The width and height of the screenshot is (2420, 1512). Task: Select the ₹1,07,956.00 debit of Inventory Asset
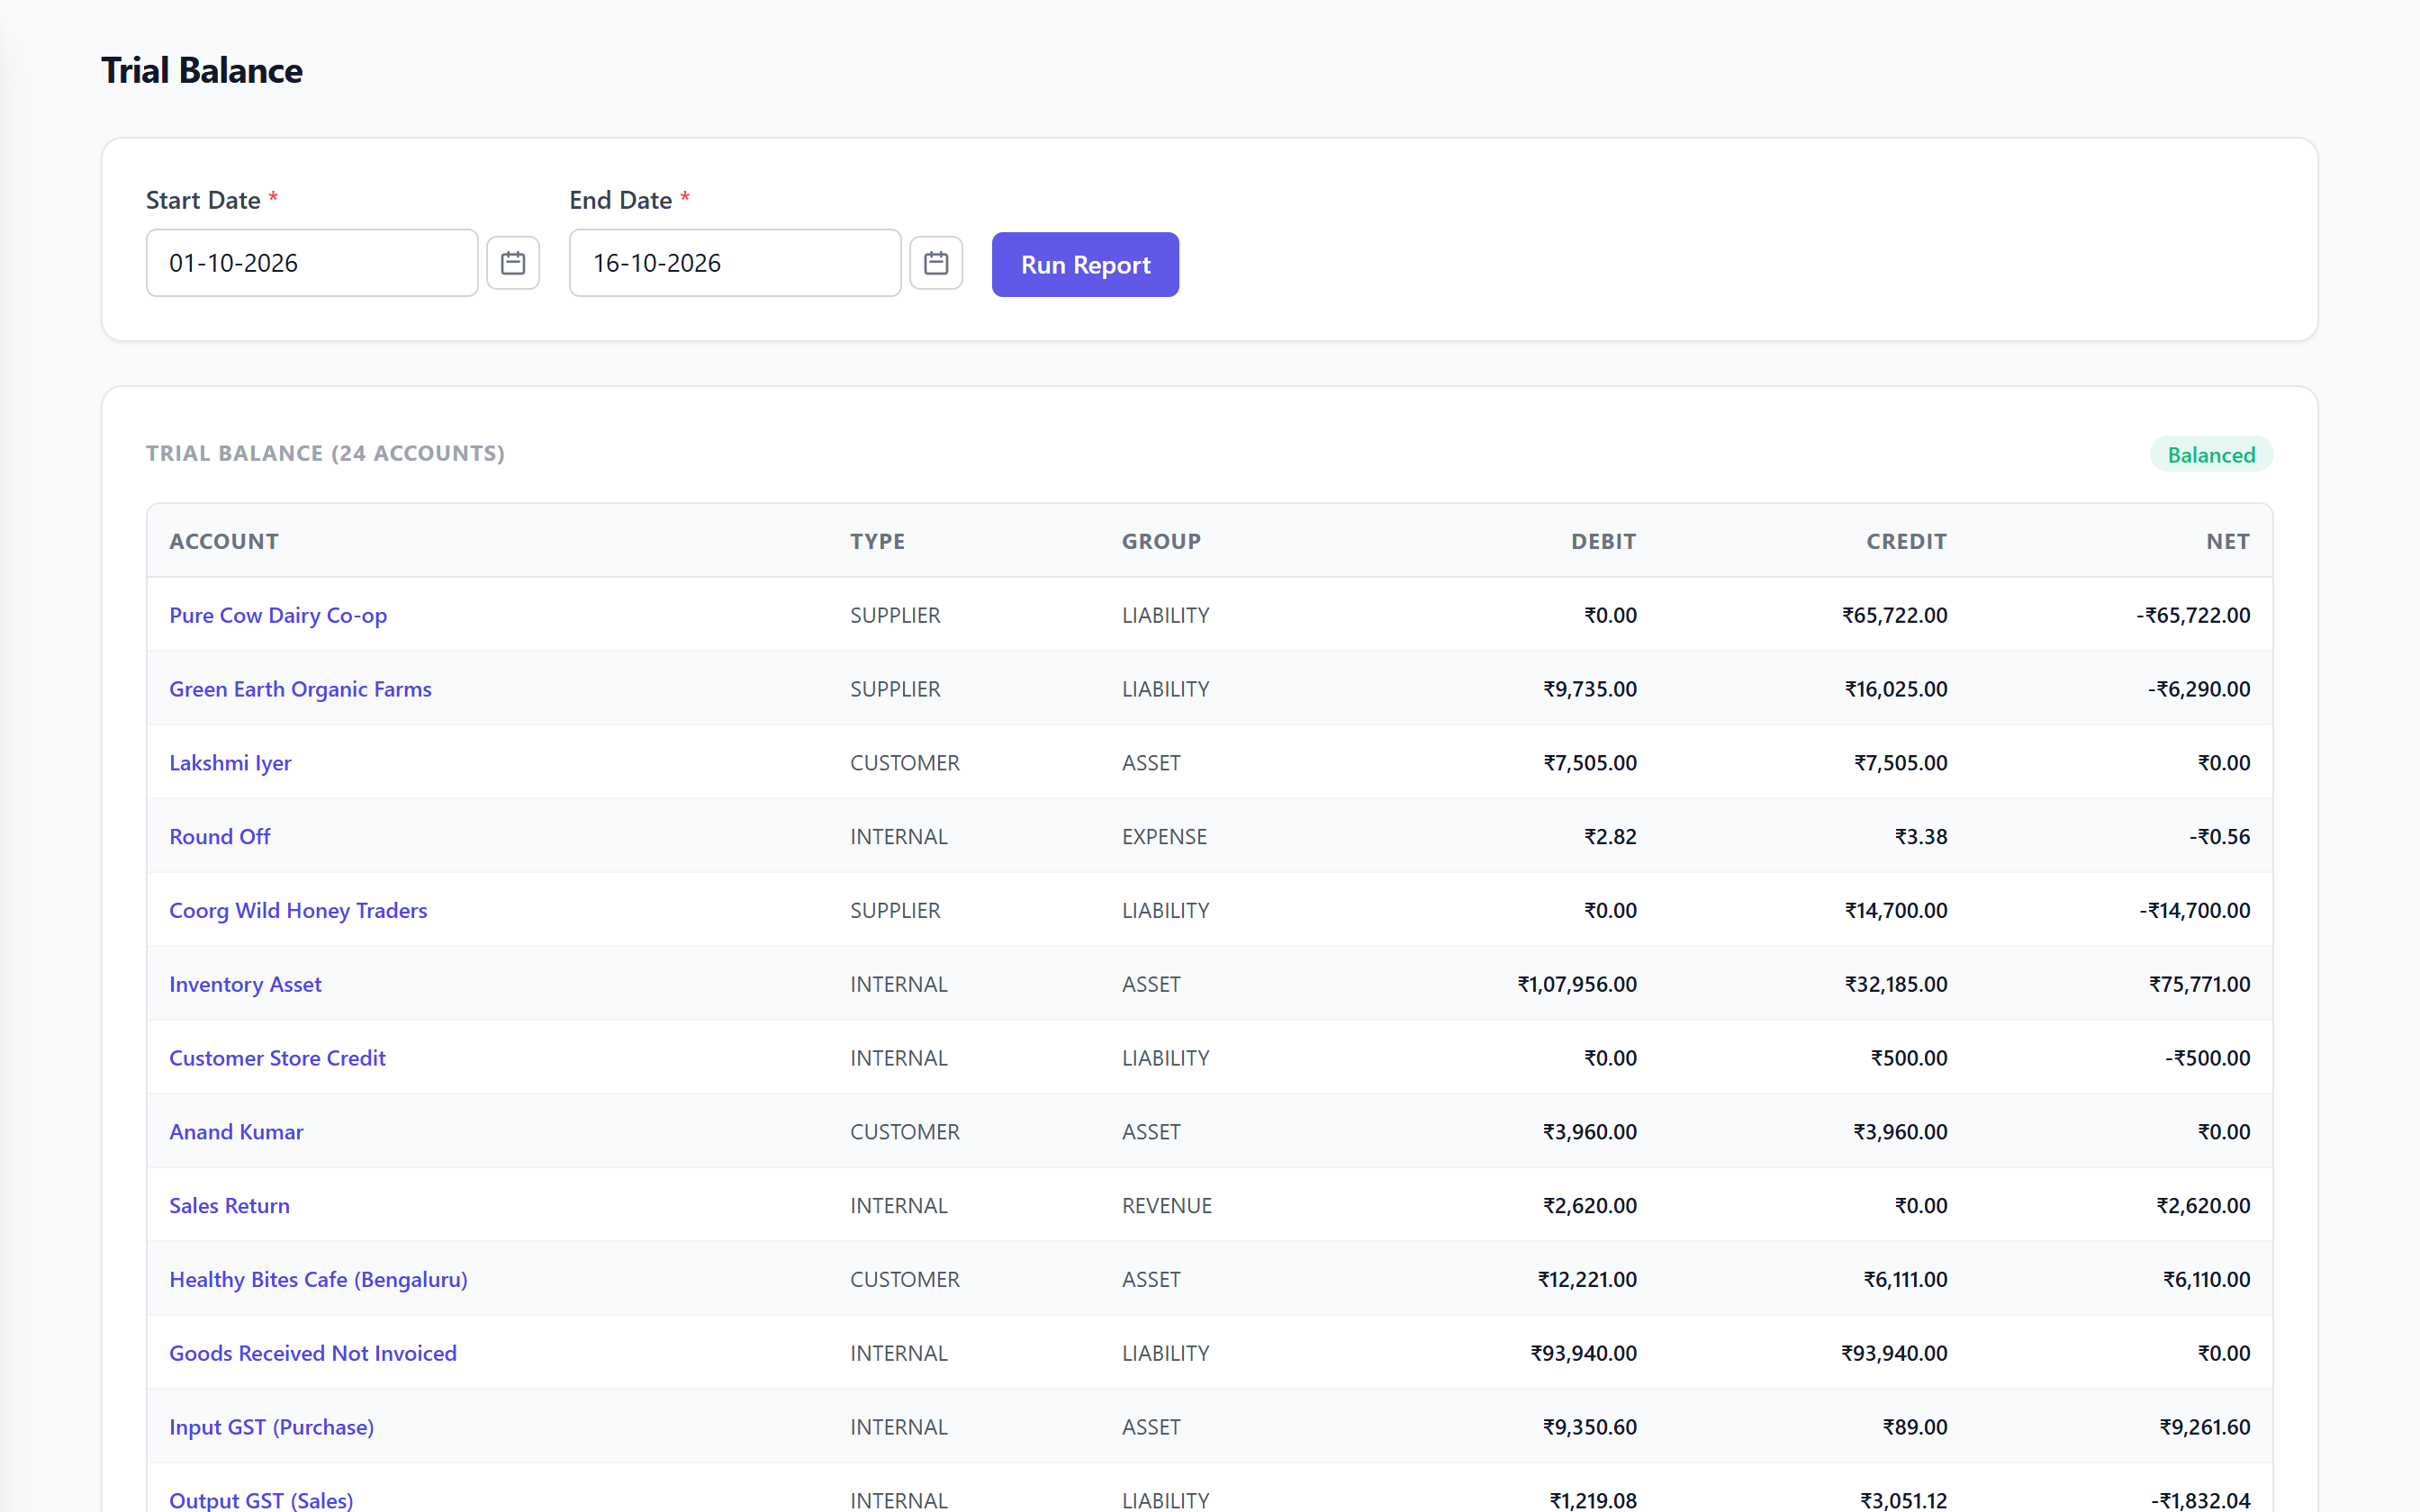click(1577, 984)
